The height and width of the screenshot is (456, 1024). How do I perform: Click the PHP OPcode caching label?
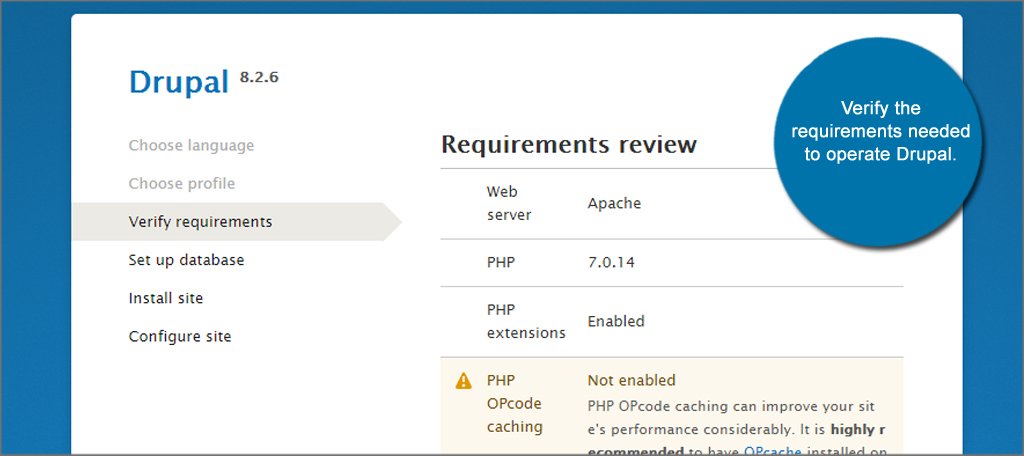514,403
